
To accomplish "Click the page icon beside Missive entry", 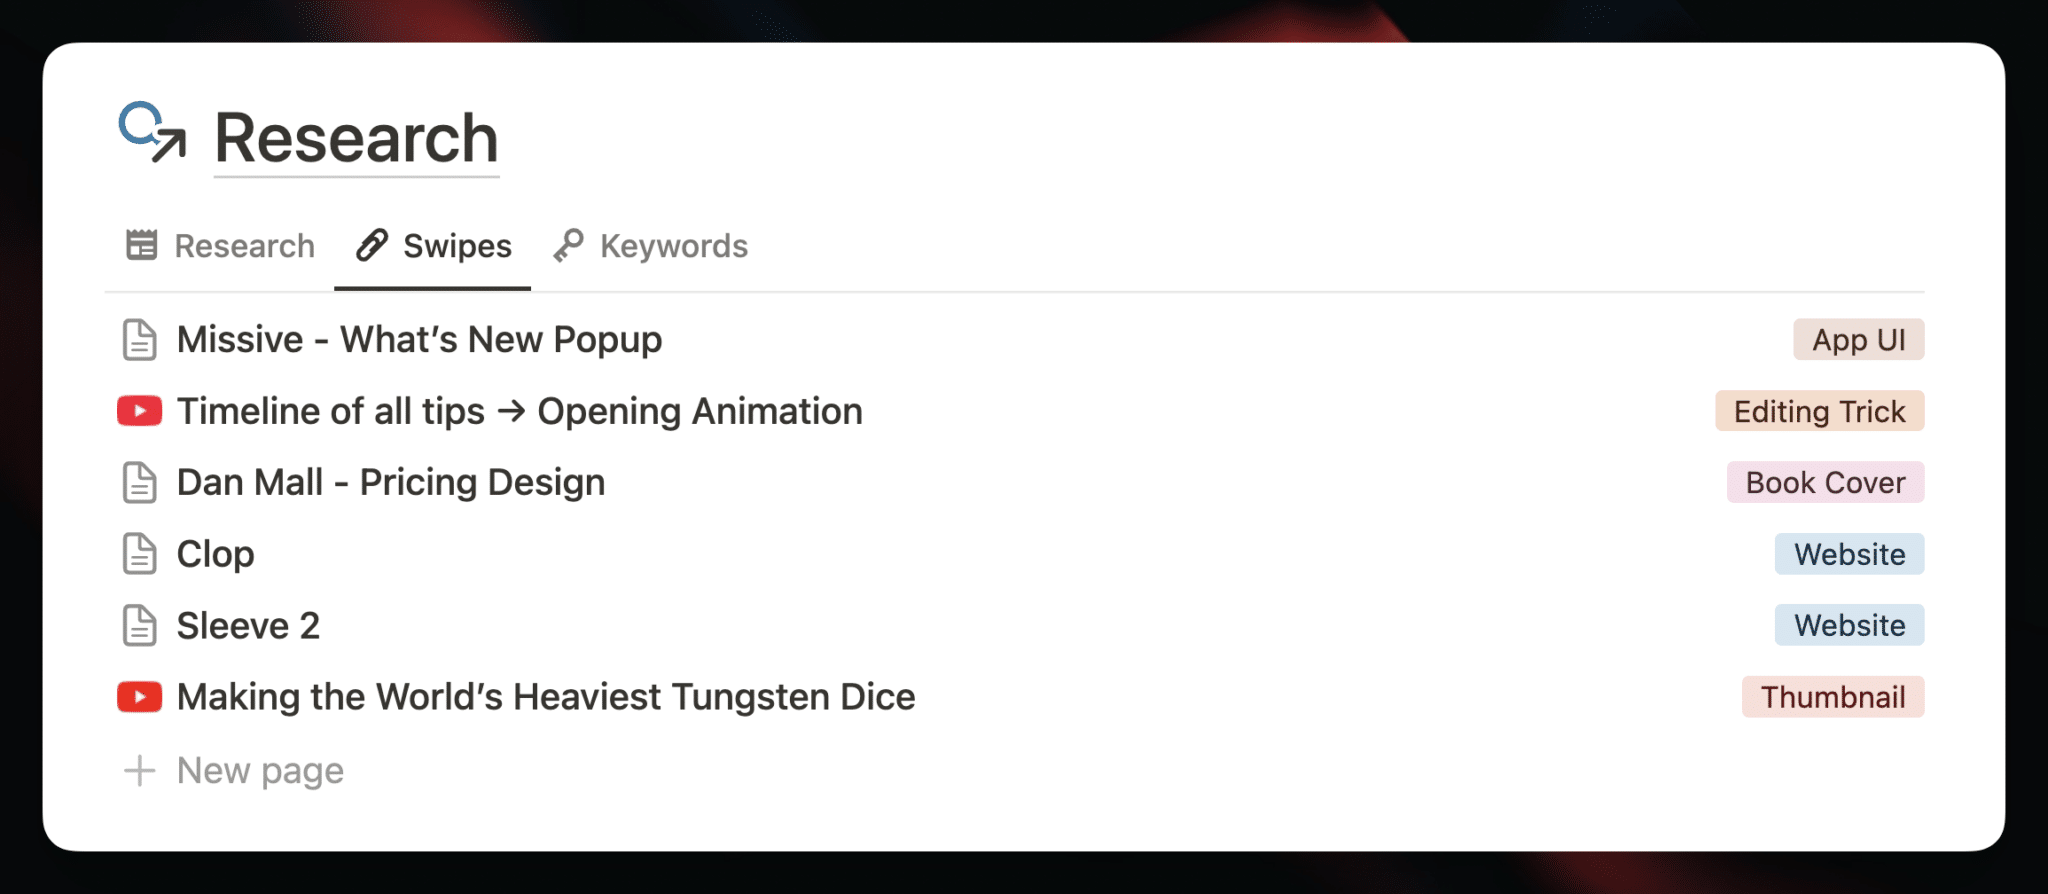I will tap(139, 340).
